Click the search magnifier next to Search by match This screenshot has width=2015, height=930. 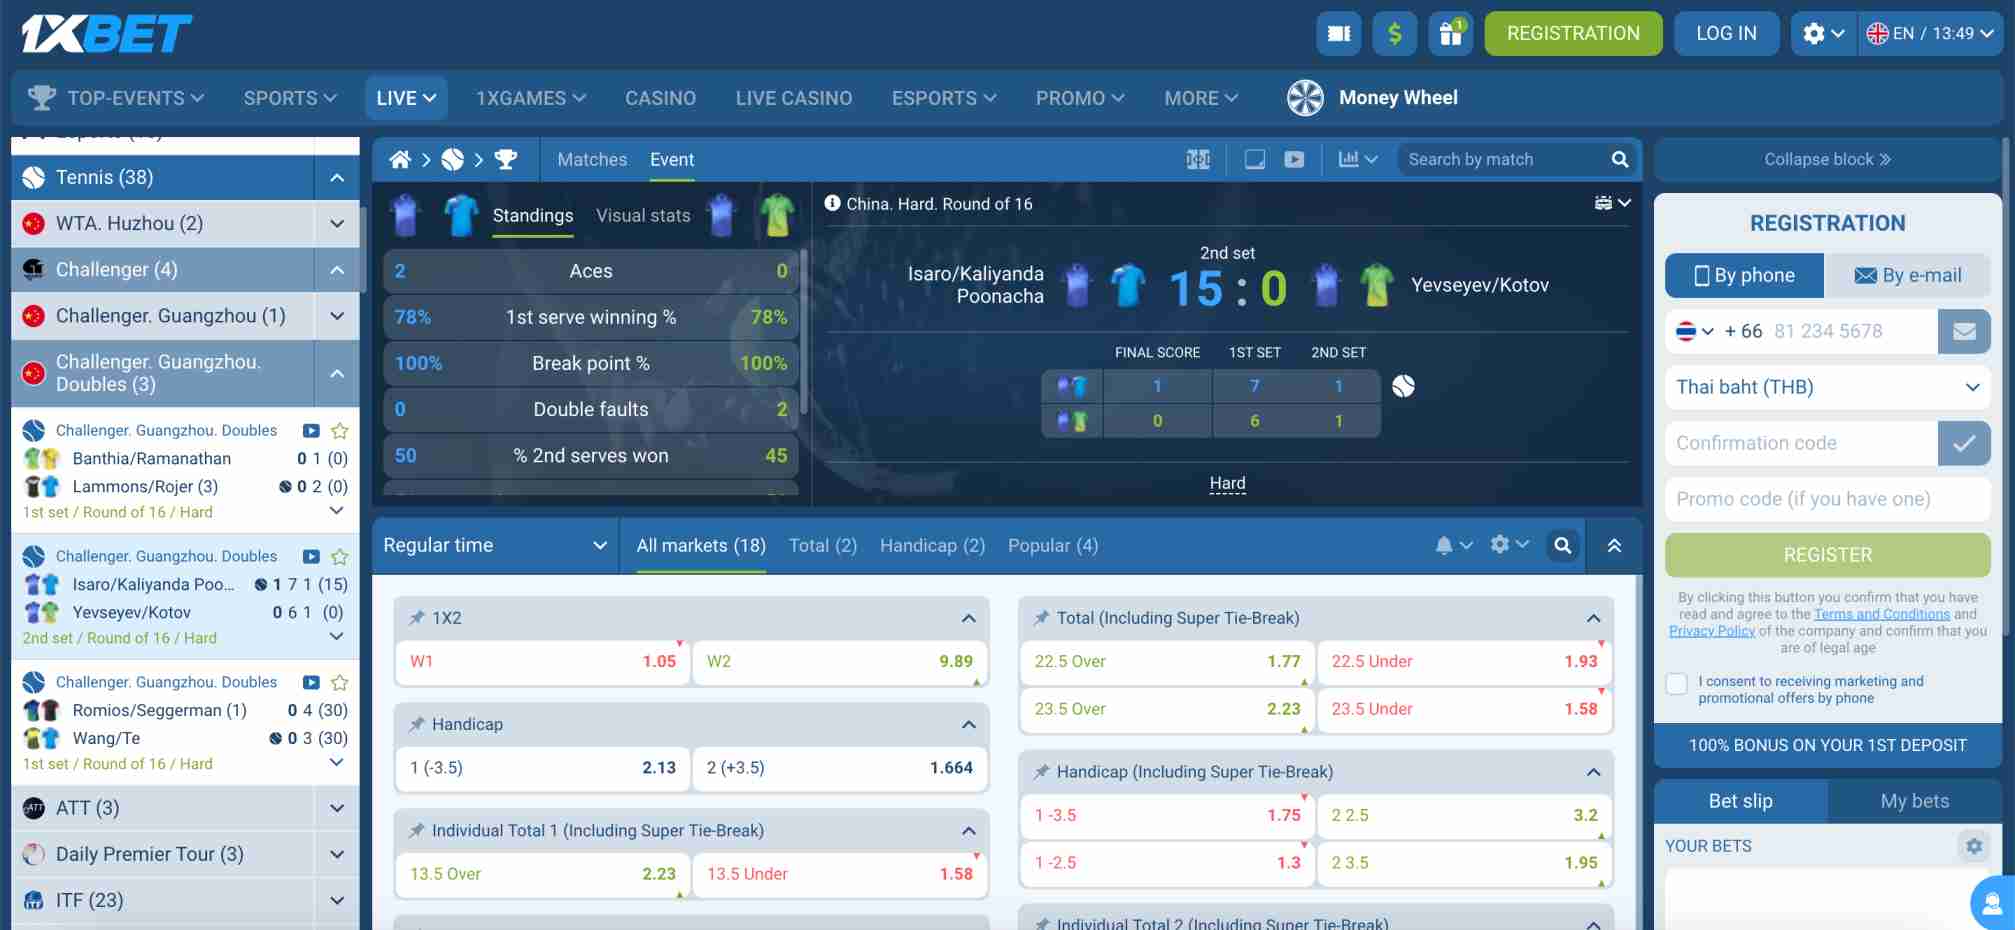tap(1620, 160)
